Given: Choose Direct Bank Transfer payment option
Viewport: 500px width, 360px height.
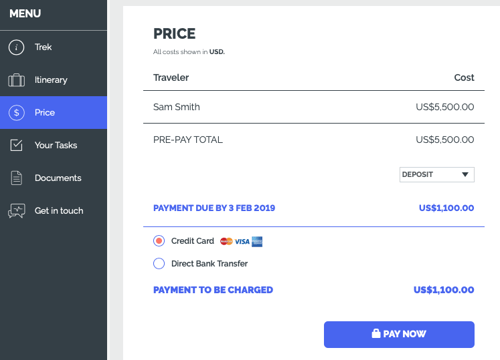Looking at the screenshot, I should point(159,263).
